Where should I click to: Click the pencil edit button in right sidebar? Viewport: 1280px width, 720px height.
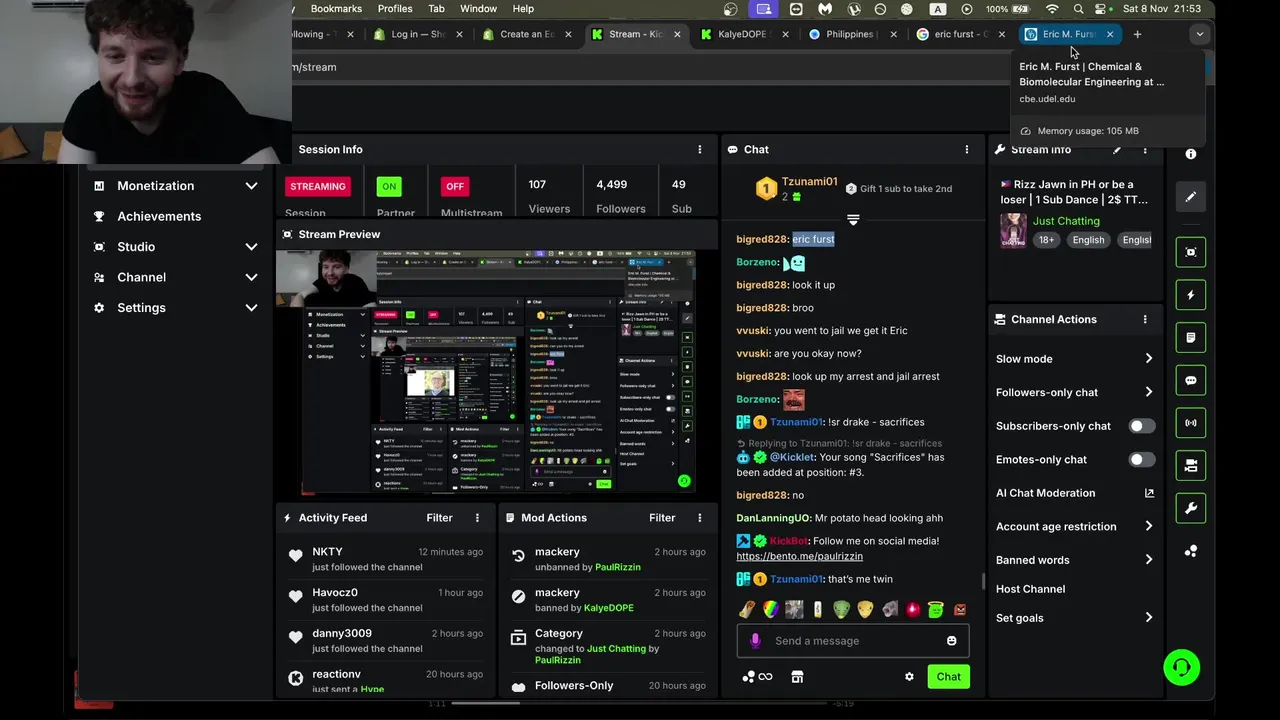click(x=1191, y=197)
